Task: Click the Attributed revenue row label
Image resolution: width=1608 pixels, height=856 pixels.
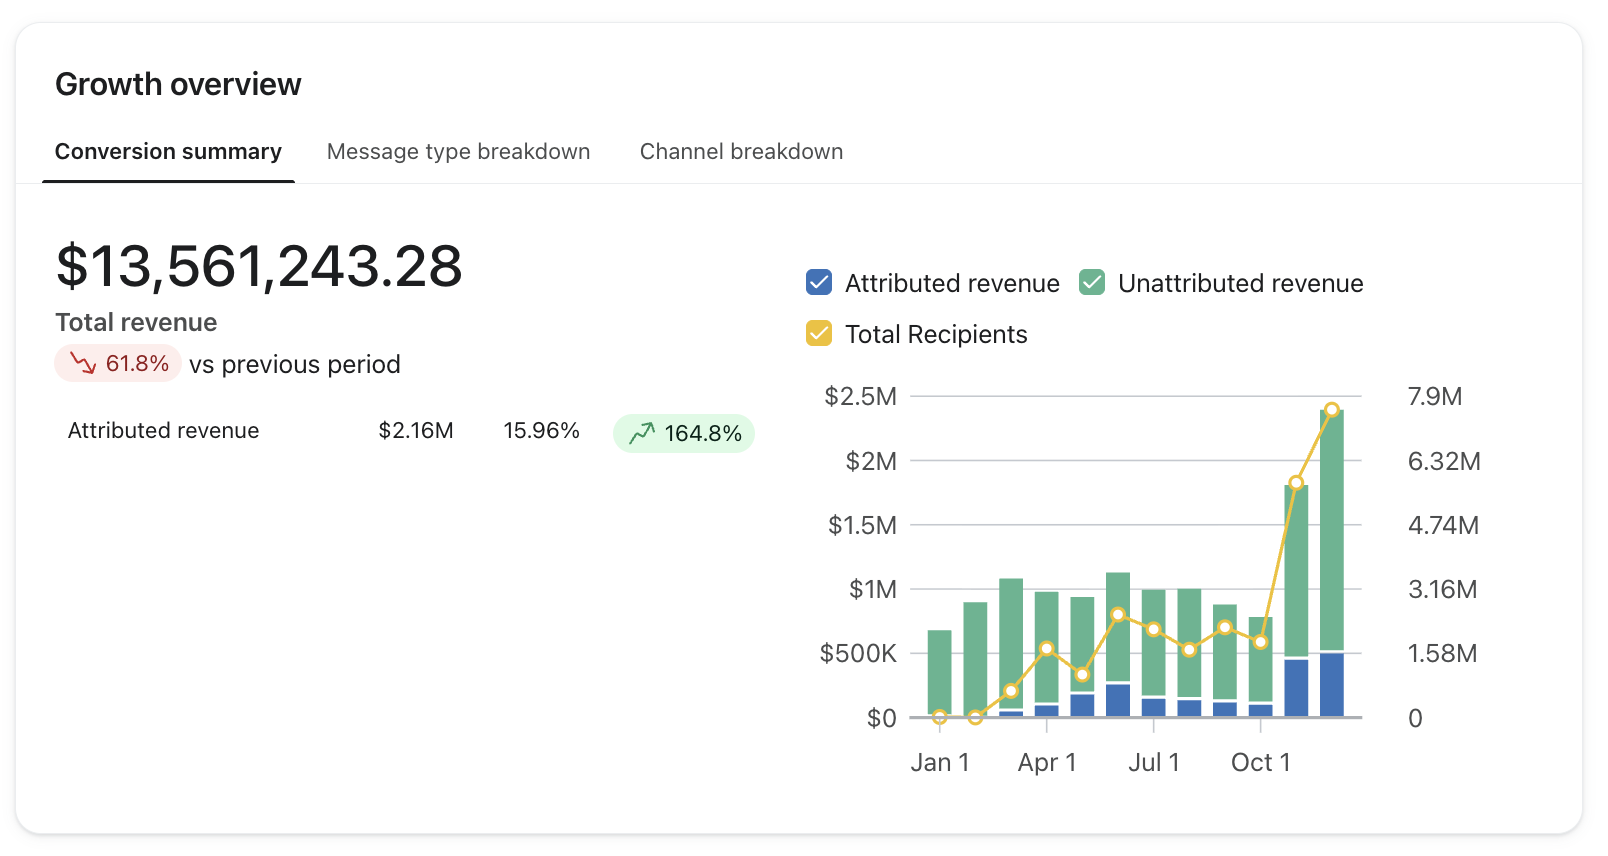Action: 164,431
